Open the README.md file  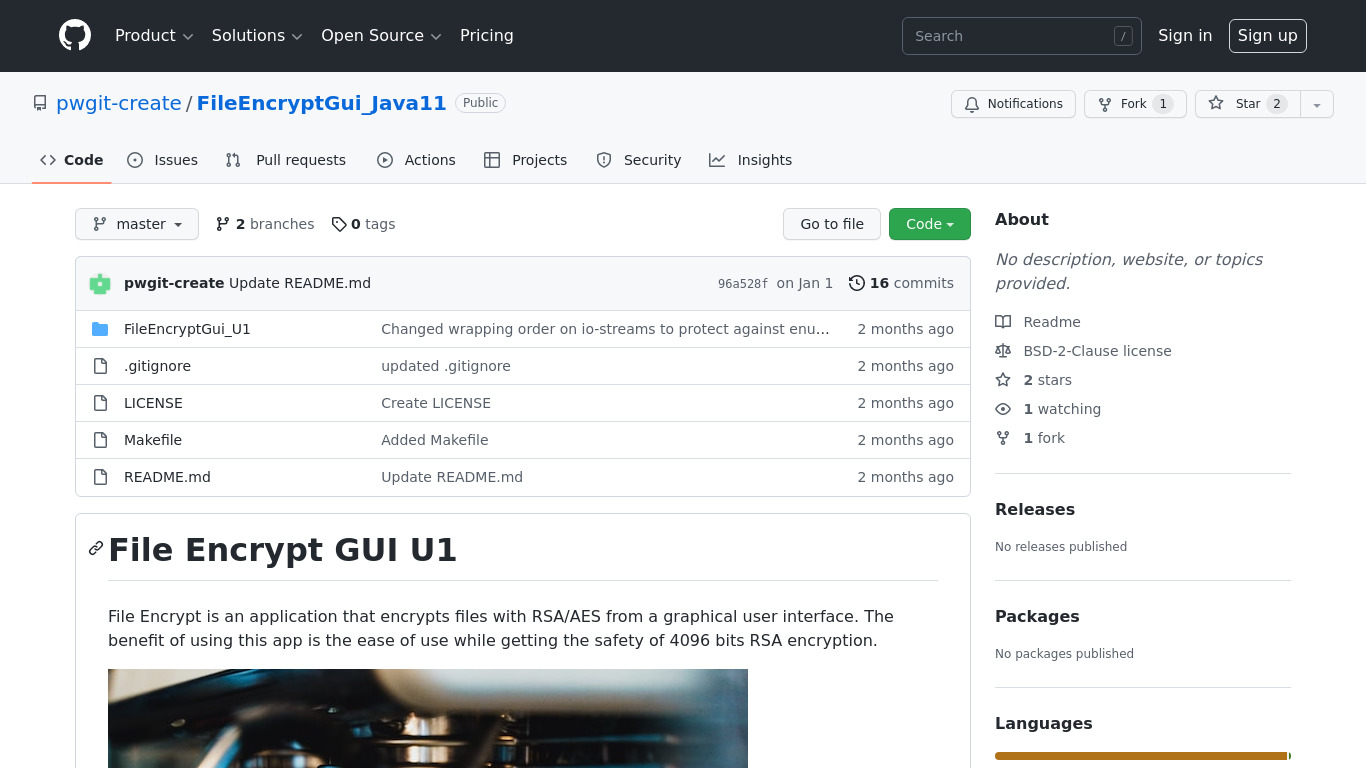[x=167, y=477]
